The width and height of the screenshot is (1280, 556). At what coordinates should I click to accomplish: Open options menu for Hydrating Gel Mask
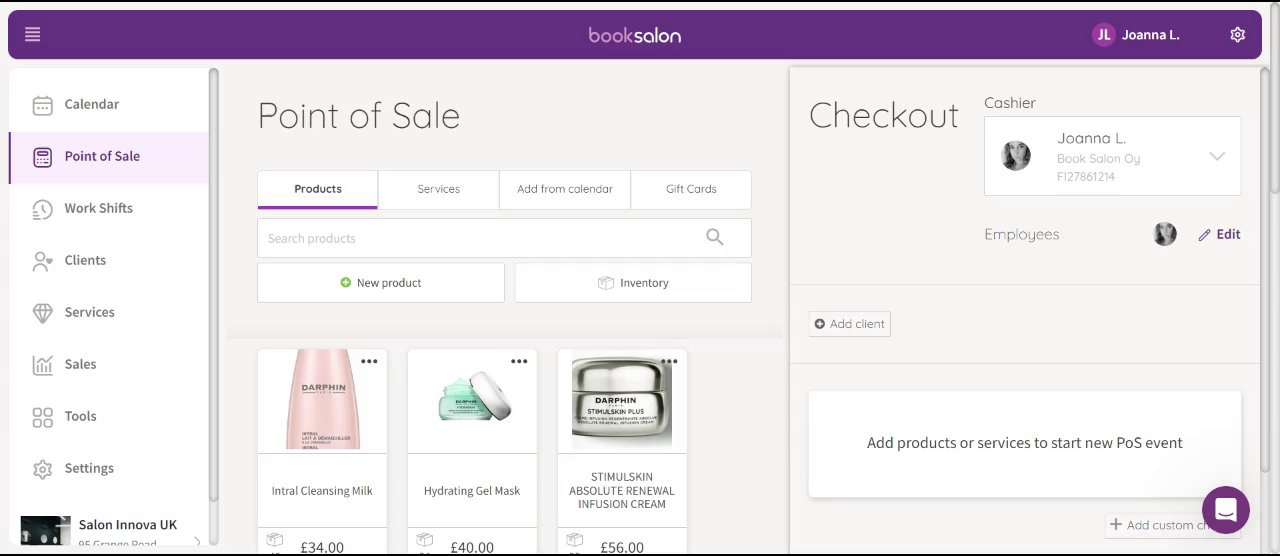pyautogui.click(x=519, y=362)
